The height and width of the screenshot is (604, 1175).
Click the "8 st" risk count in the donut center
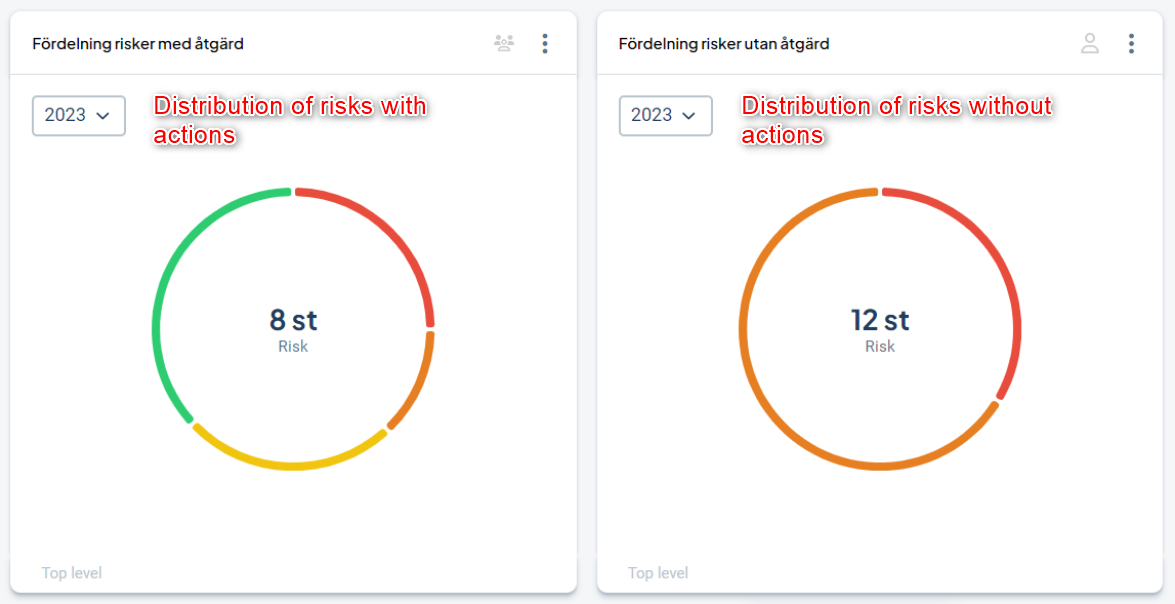[293, 320]
